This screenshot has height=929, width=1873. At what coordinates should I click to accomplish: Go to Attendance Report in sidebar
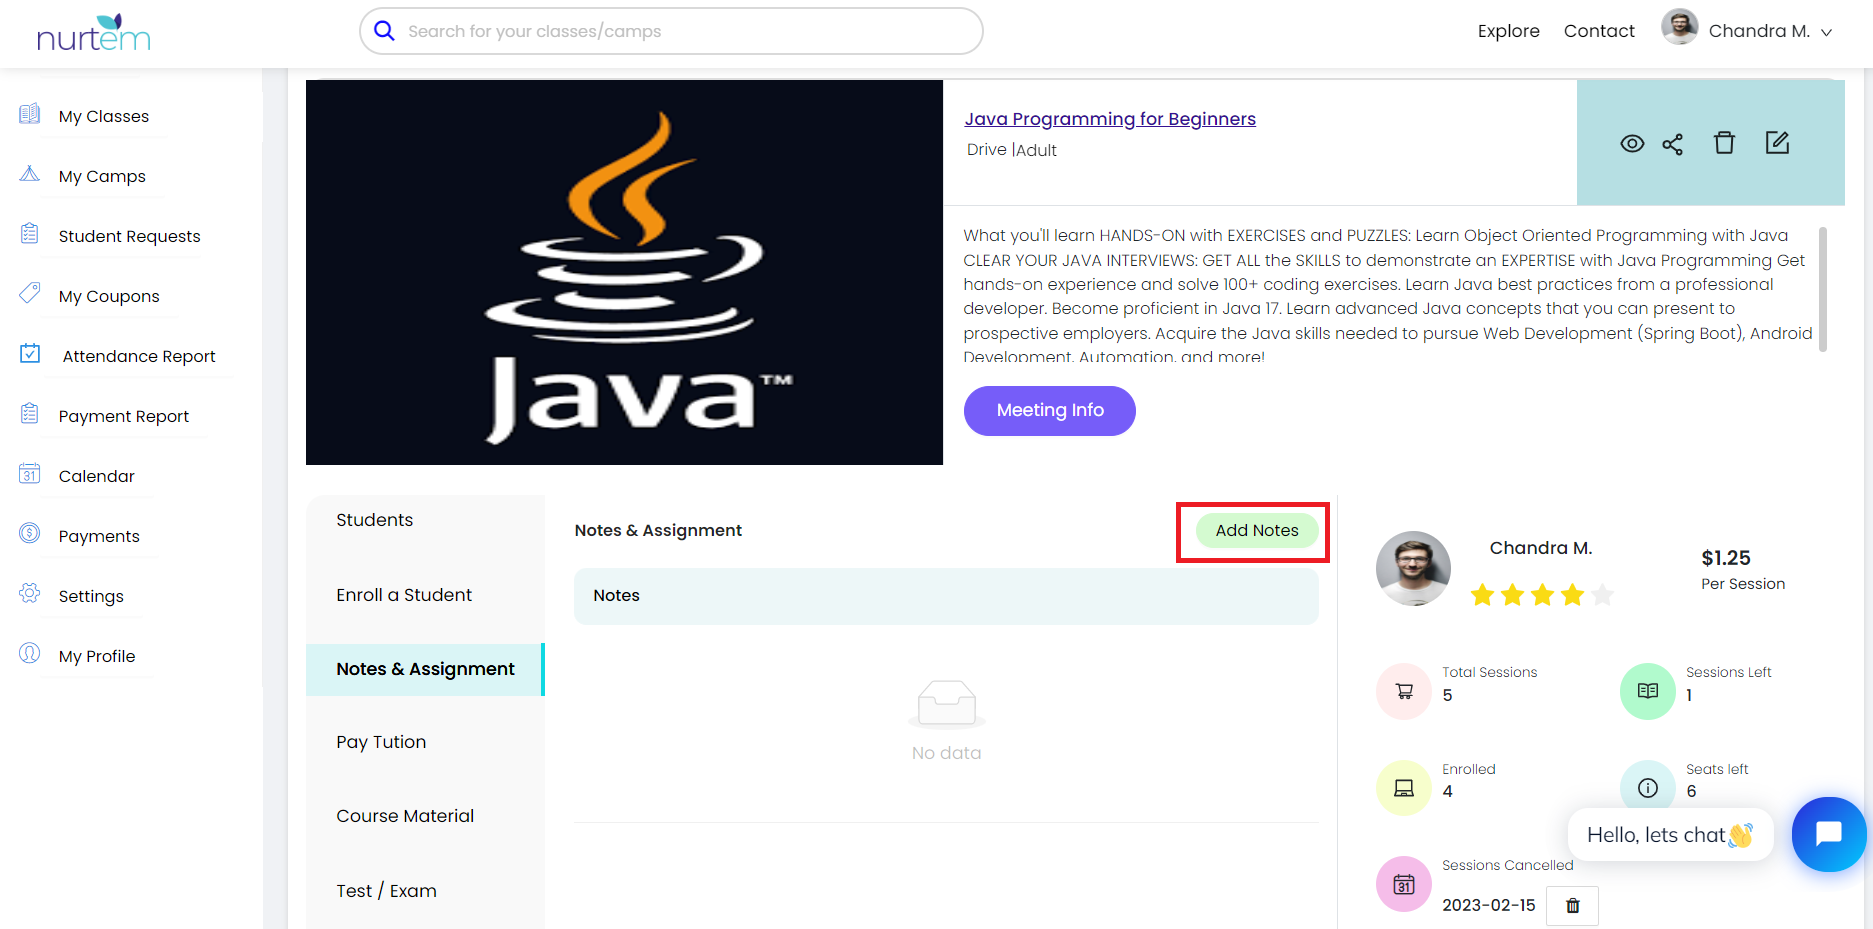138,356
